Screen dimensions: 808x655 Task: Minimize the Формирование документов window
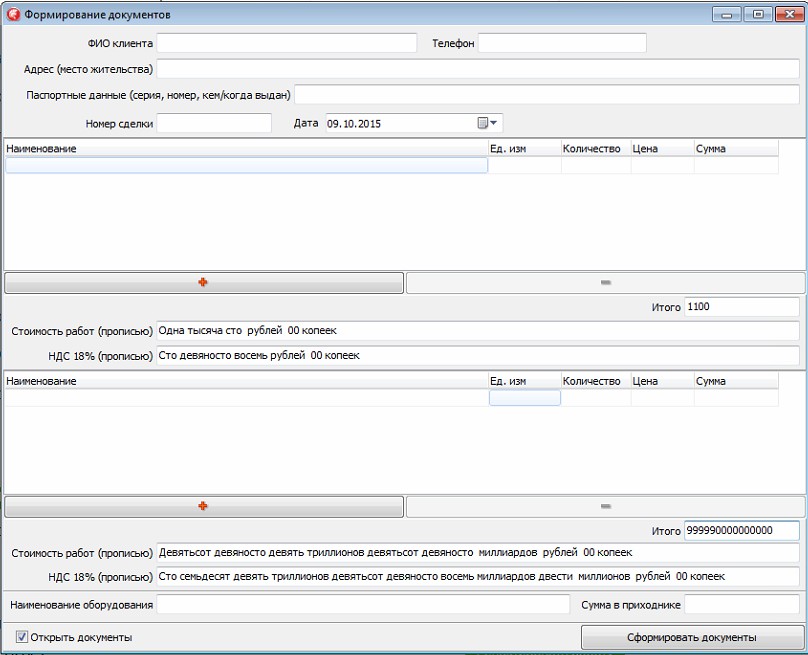pos(727,14)
